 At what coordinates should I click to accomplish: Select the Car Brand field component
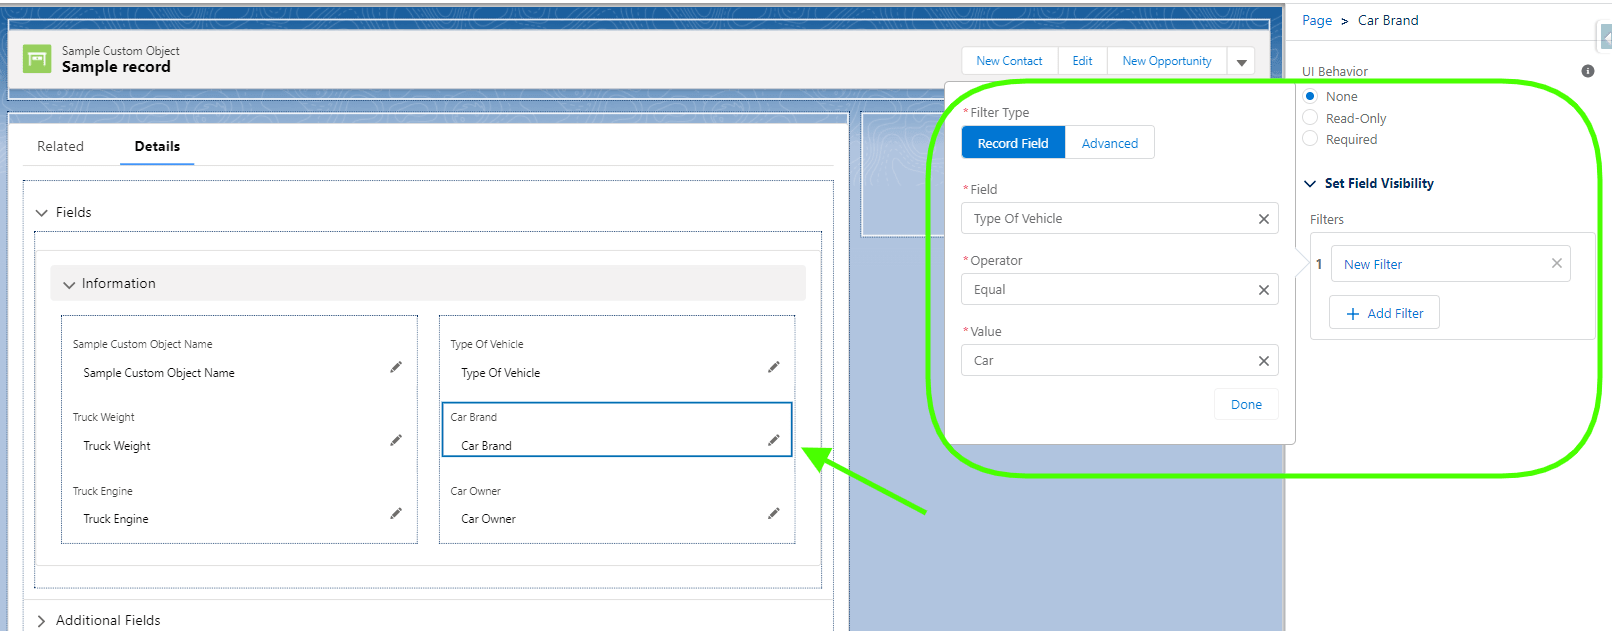(x=617, y=430)
